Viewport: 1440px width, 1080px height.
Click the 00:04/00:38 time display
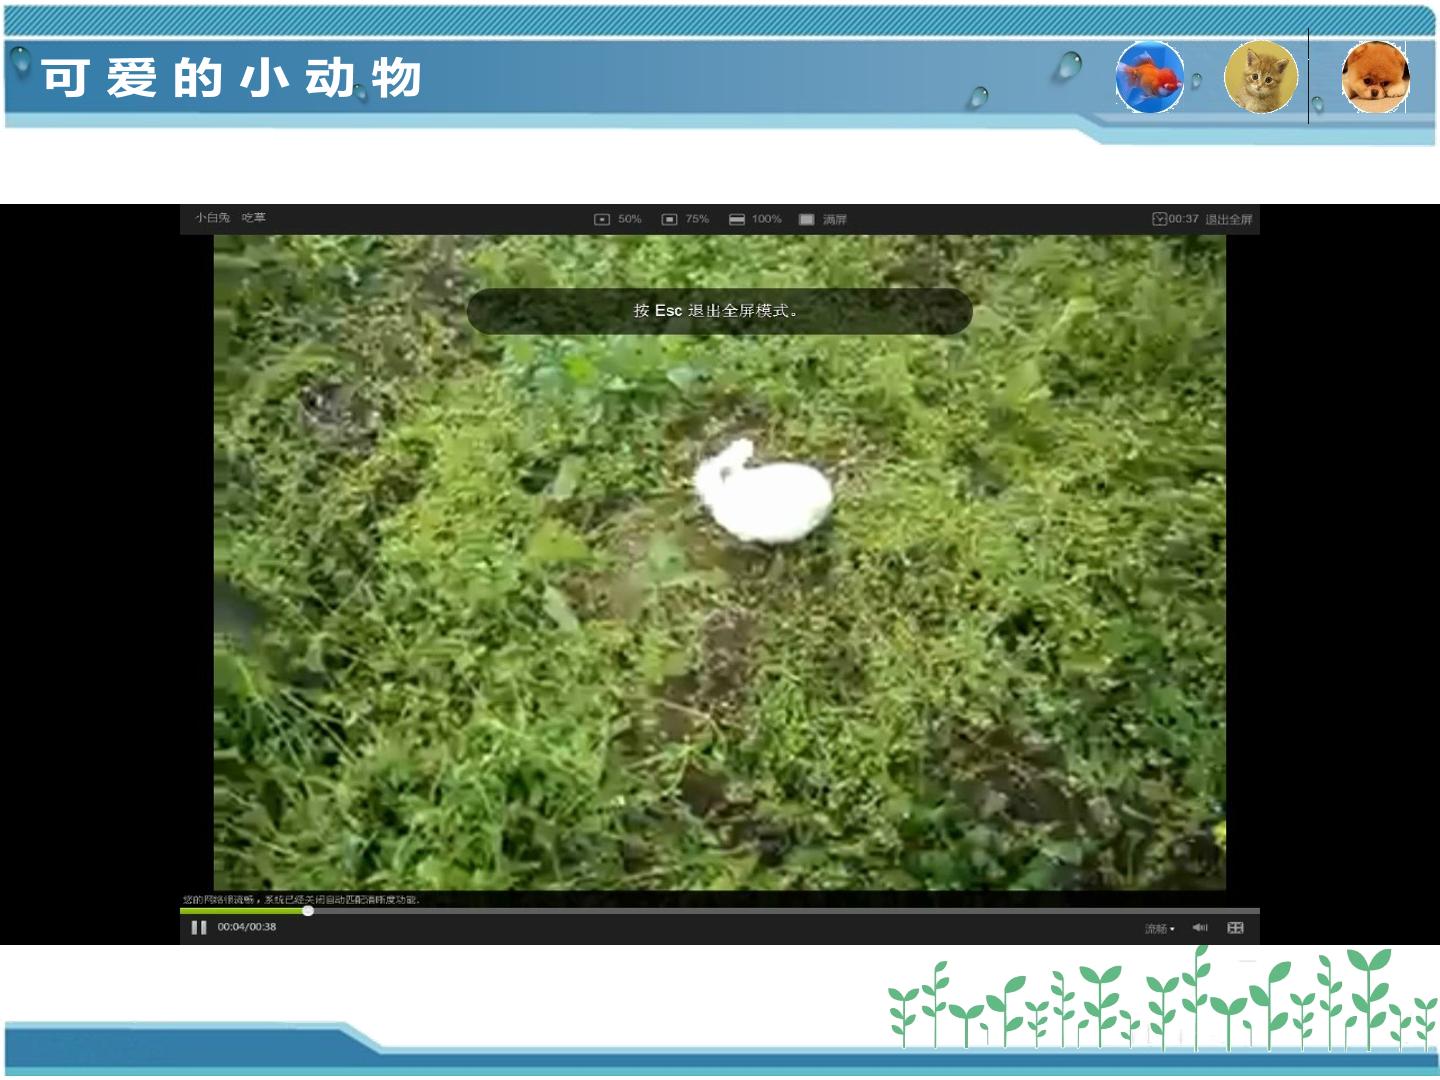247,927
